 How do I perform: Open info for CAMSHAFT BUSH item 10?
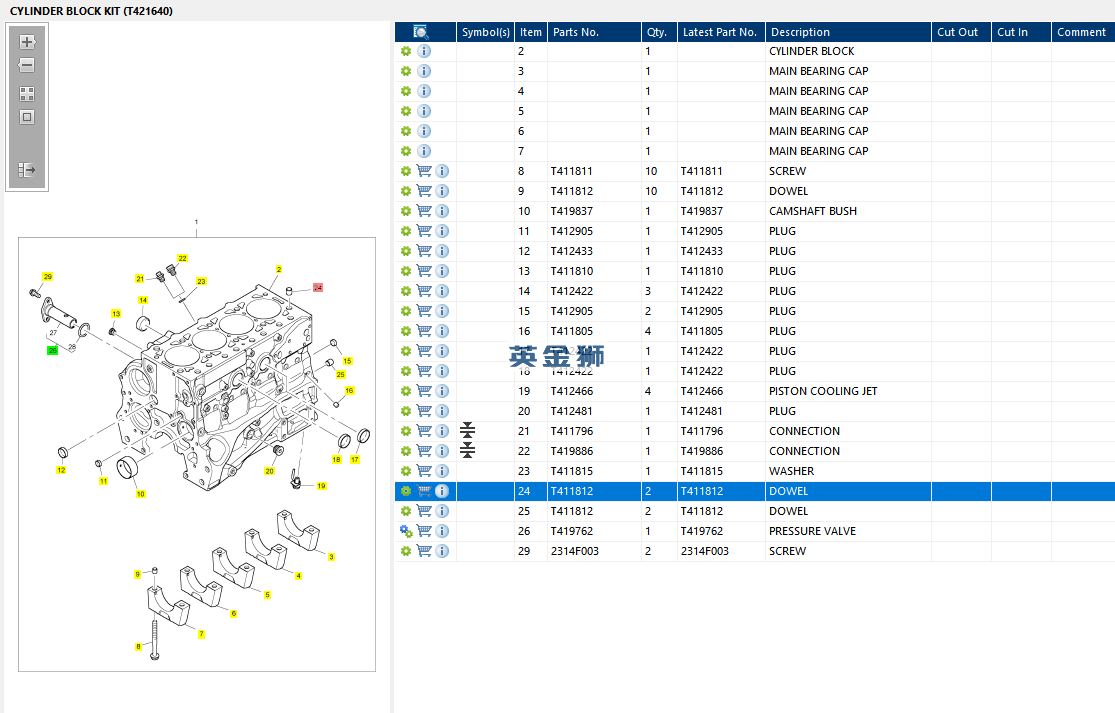click(442, 211)
